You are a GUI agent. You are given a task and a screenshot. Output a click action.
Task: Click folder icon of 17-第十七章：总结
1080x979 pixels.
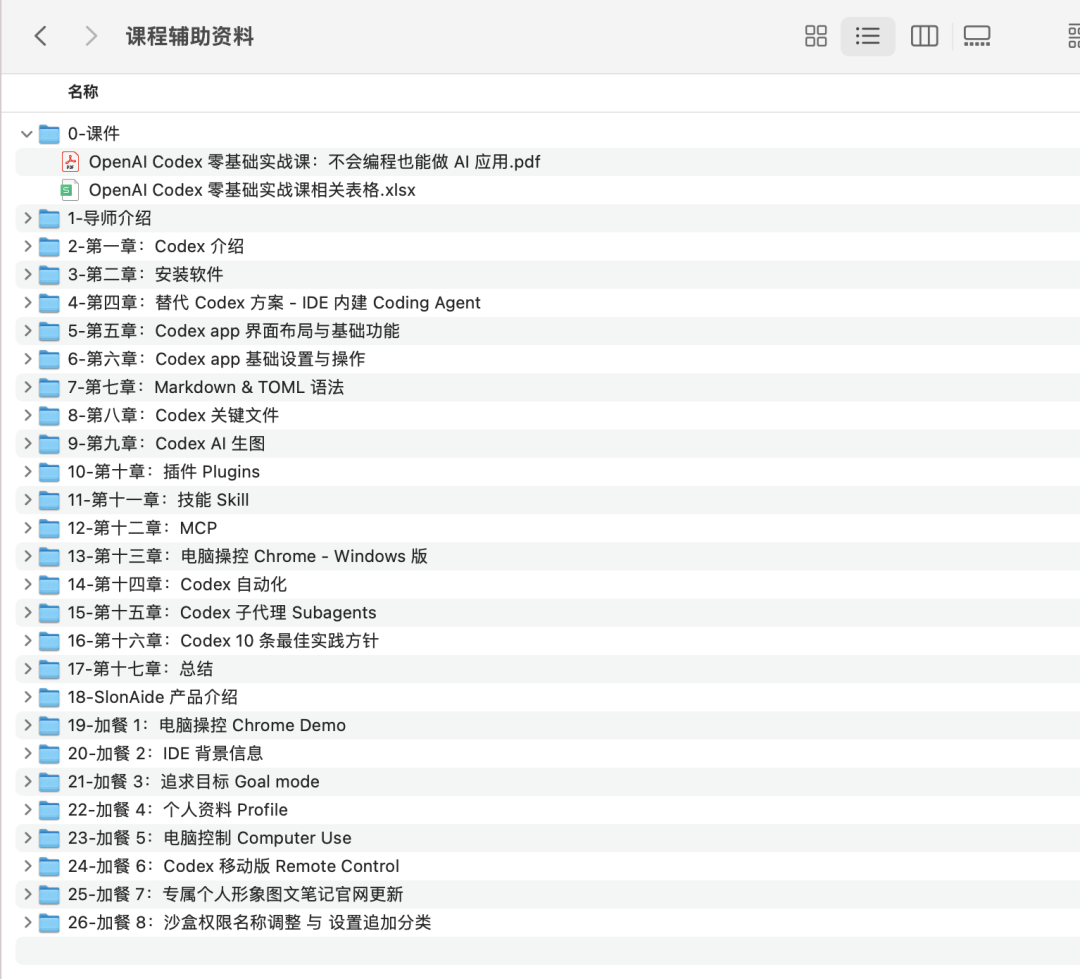coord(49,669)
